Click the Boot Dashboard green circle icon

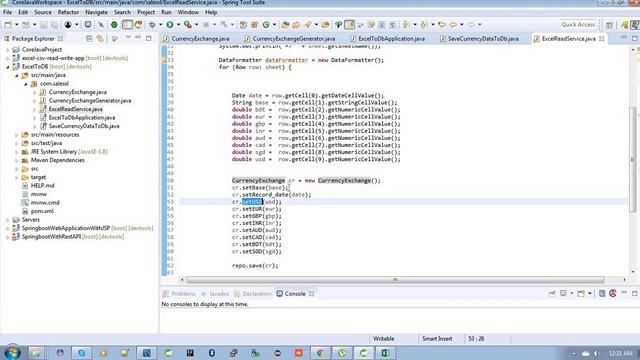[x=114, y=25]
